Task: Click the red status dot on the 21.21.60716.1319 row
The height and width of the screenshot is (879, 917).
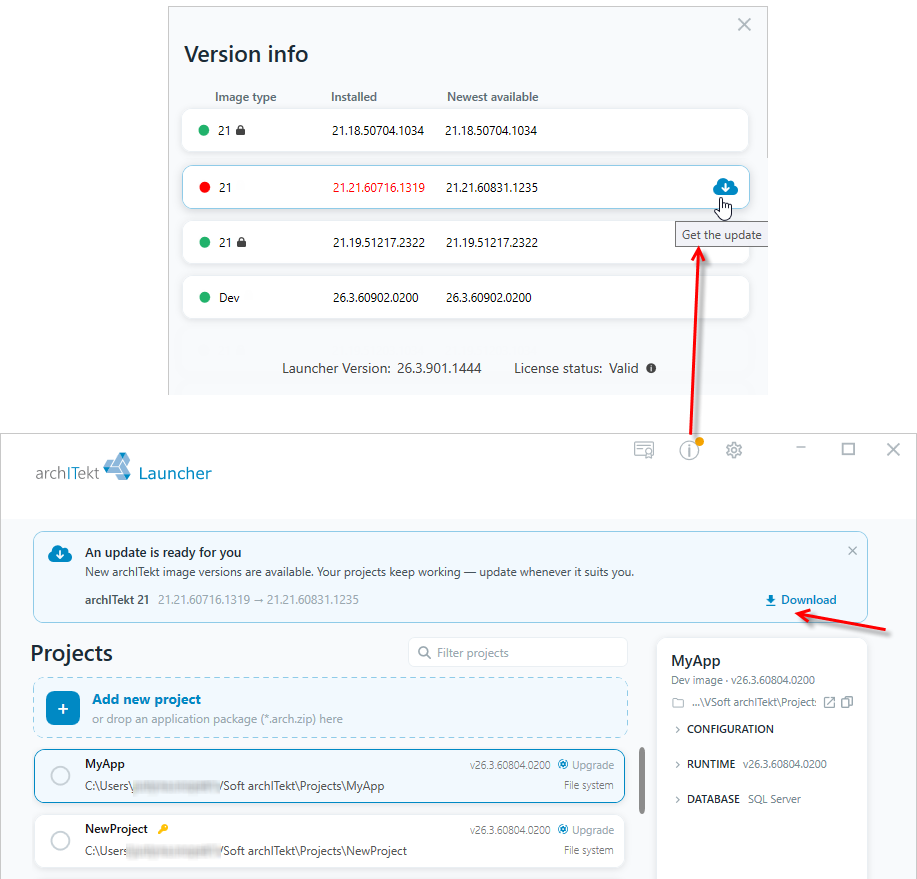Action: (205, 187)
